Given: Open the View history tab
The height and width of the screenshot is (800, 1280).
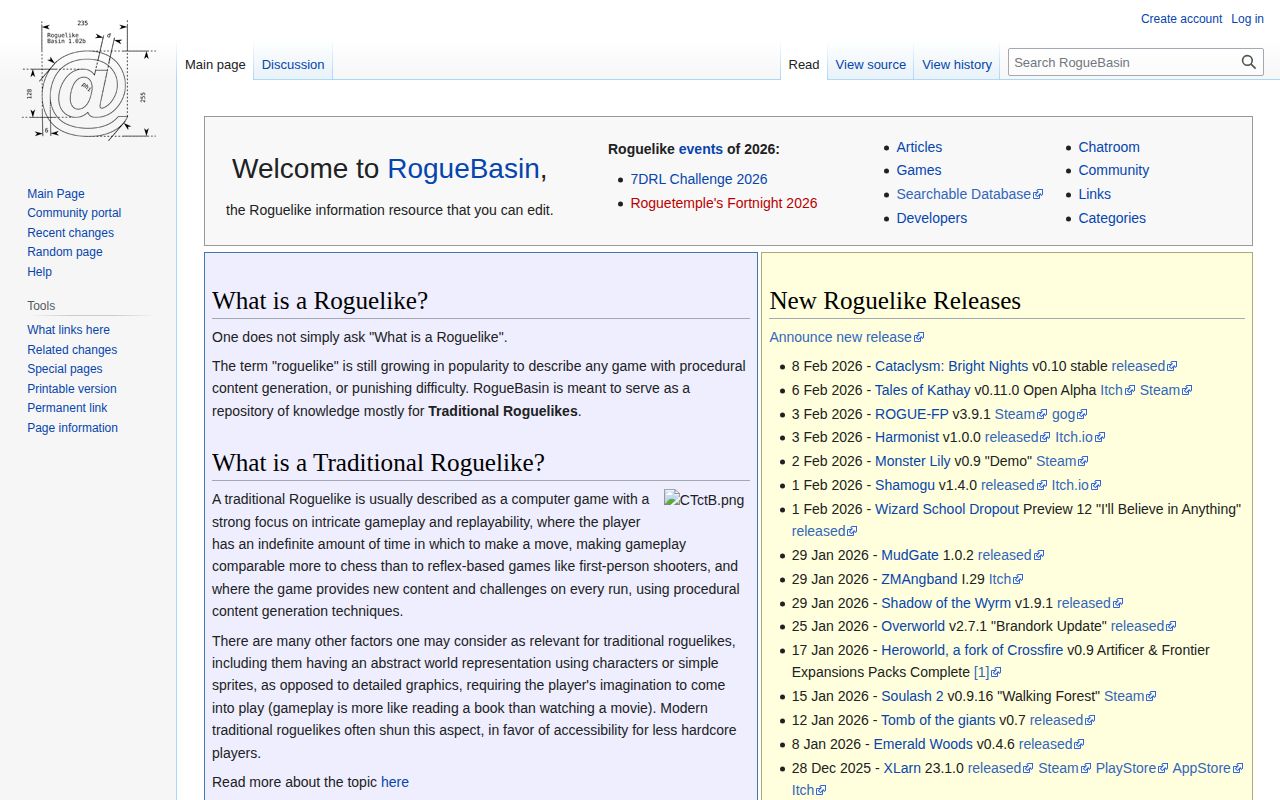Looking at the screenshot, I should pos(956,64).
